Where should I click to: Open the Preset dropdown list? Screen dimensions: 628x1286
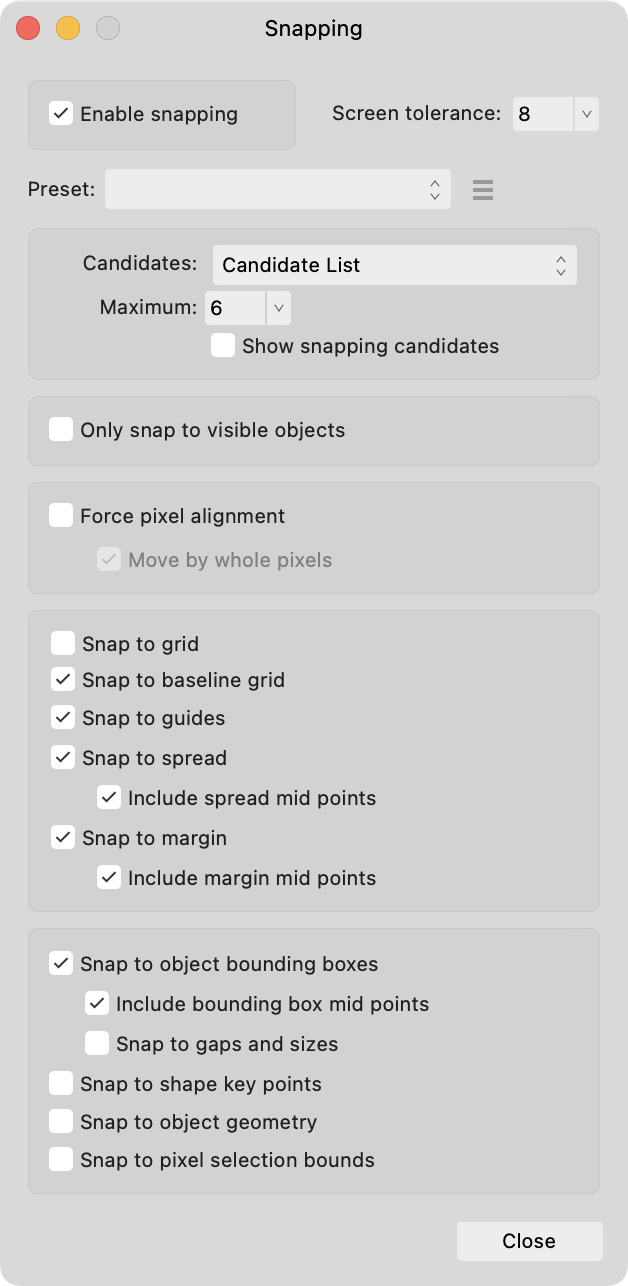point(278,190)
